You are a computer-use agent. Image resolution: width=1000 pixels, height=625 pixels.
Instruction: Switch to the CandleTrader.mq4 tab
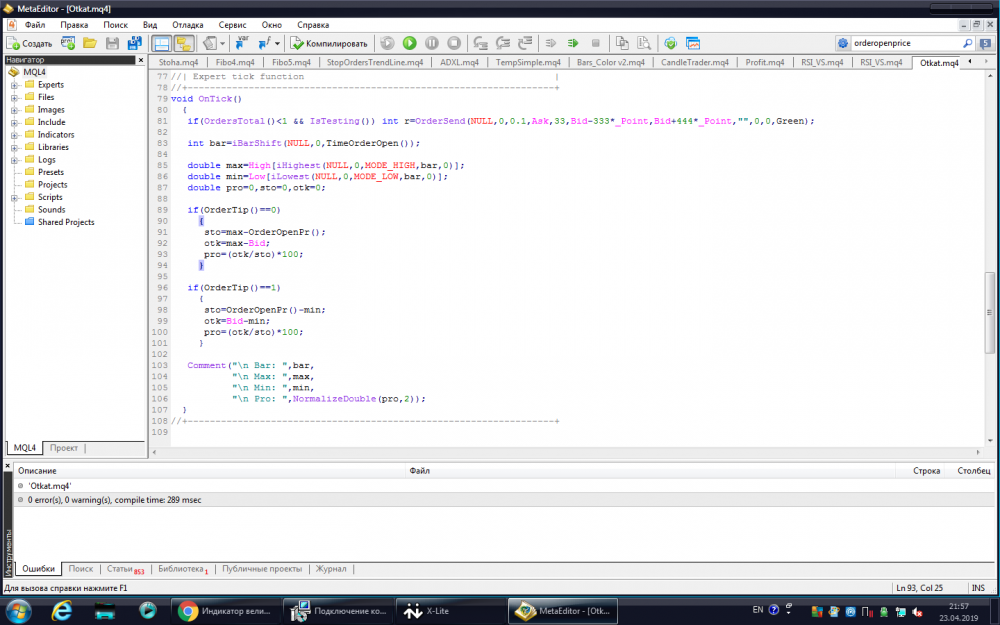695,62
